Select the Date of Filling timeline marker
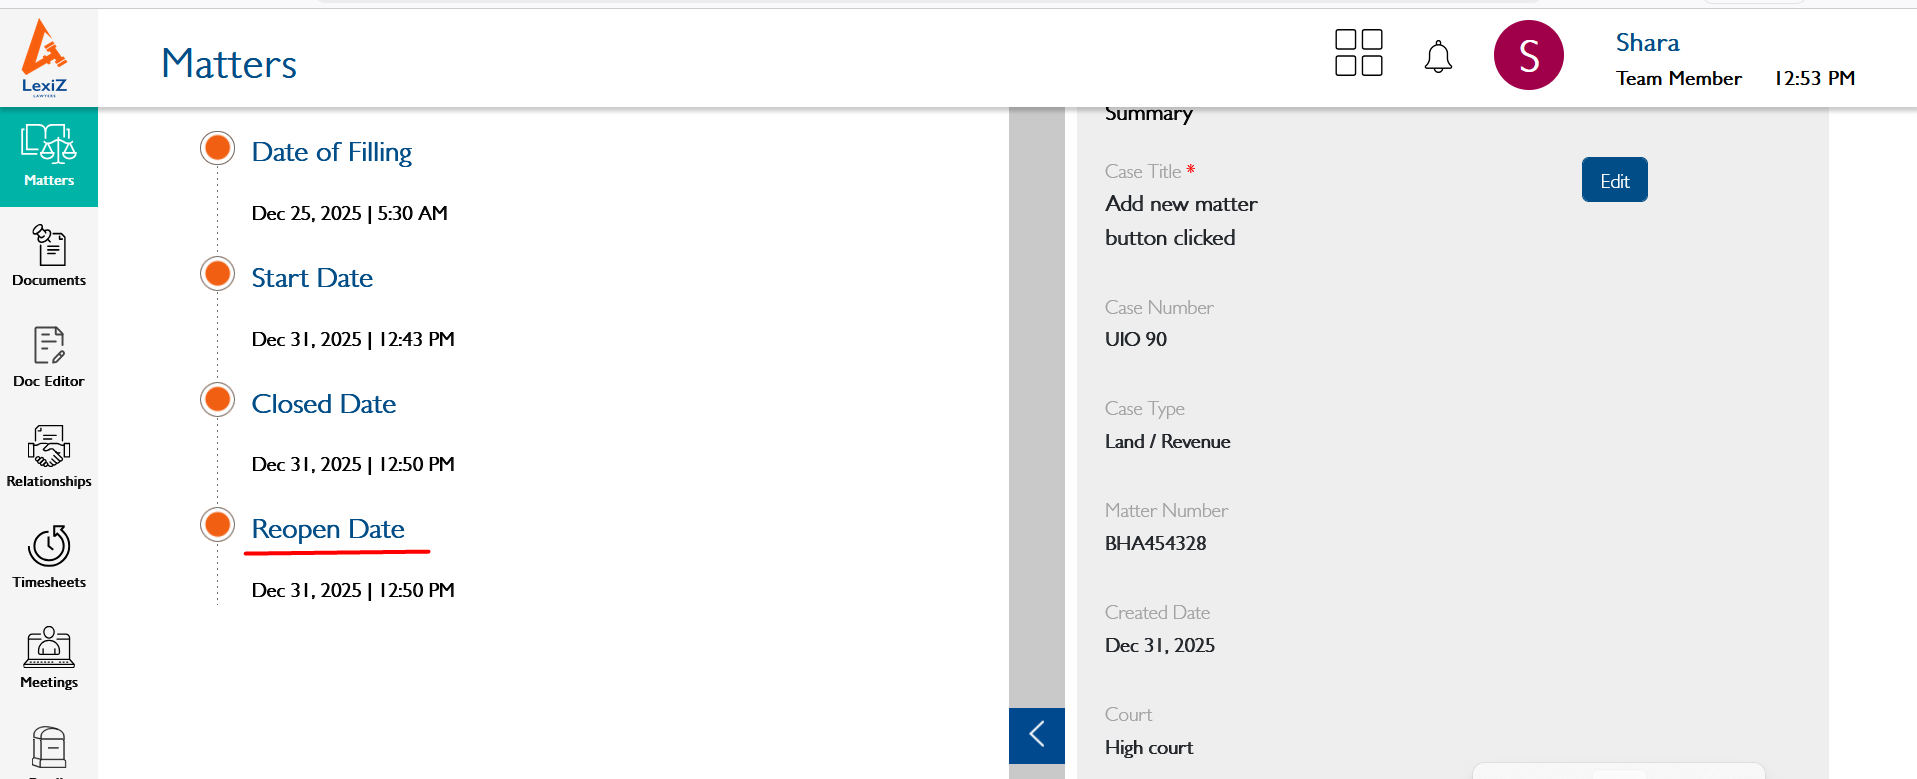The height and width of the screenshot is (779, 1917). pos(217,148)
